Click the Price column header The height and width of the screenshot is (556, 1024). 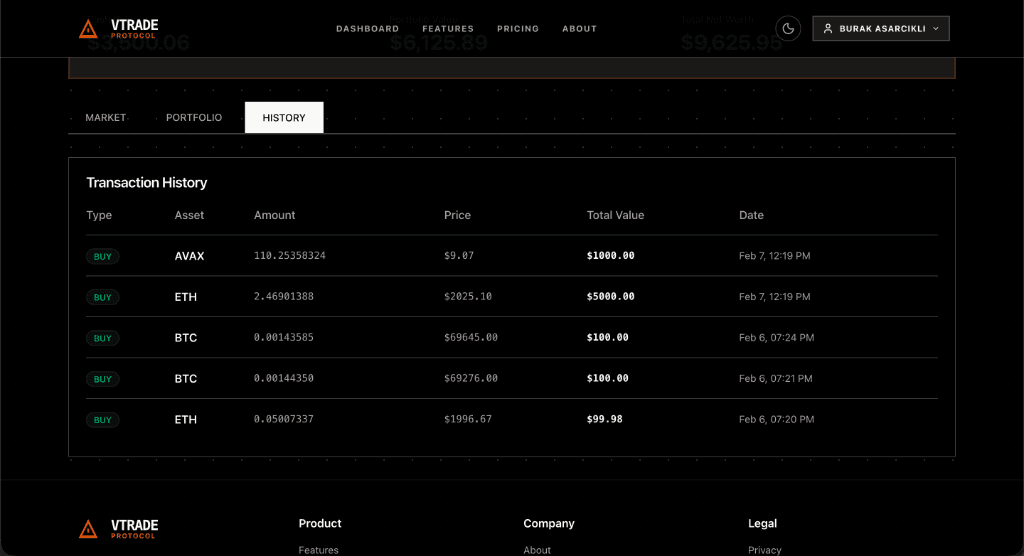(457, 215)
